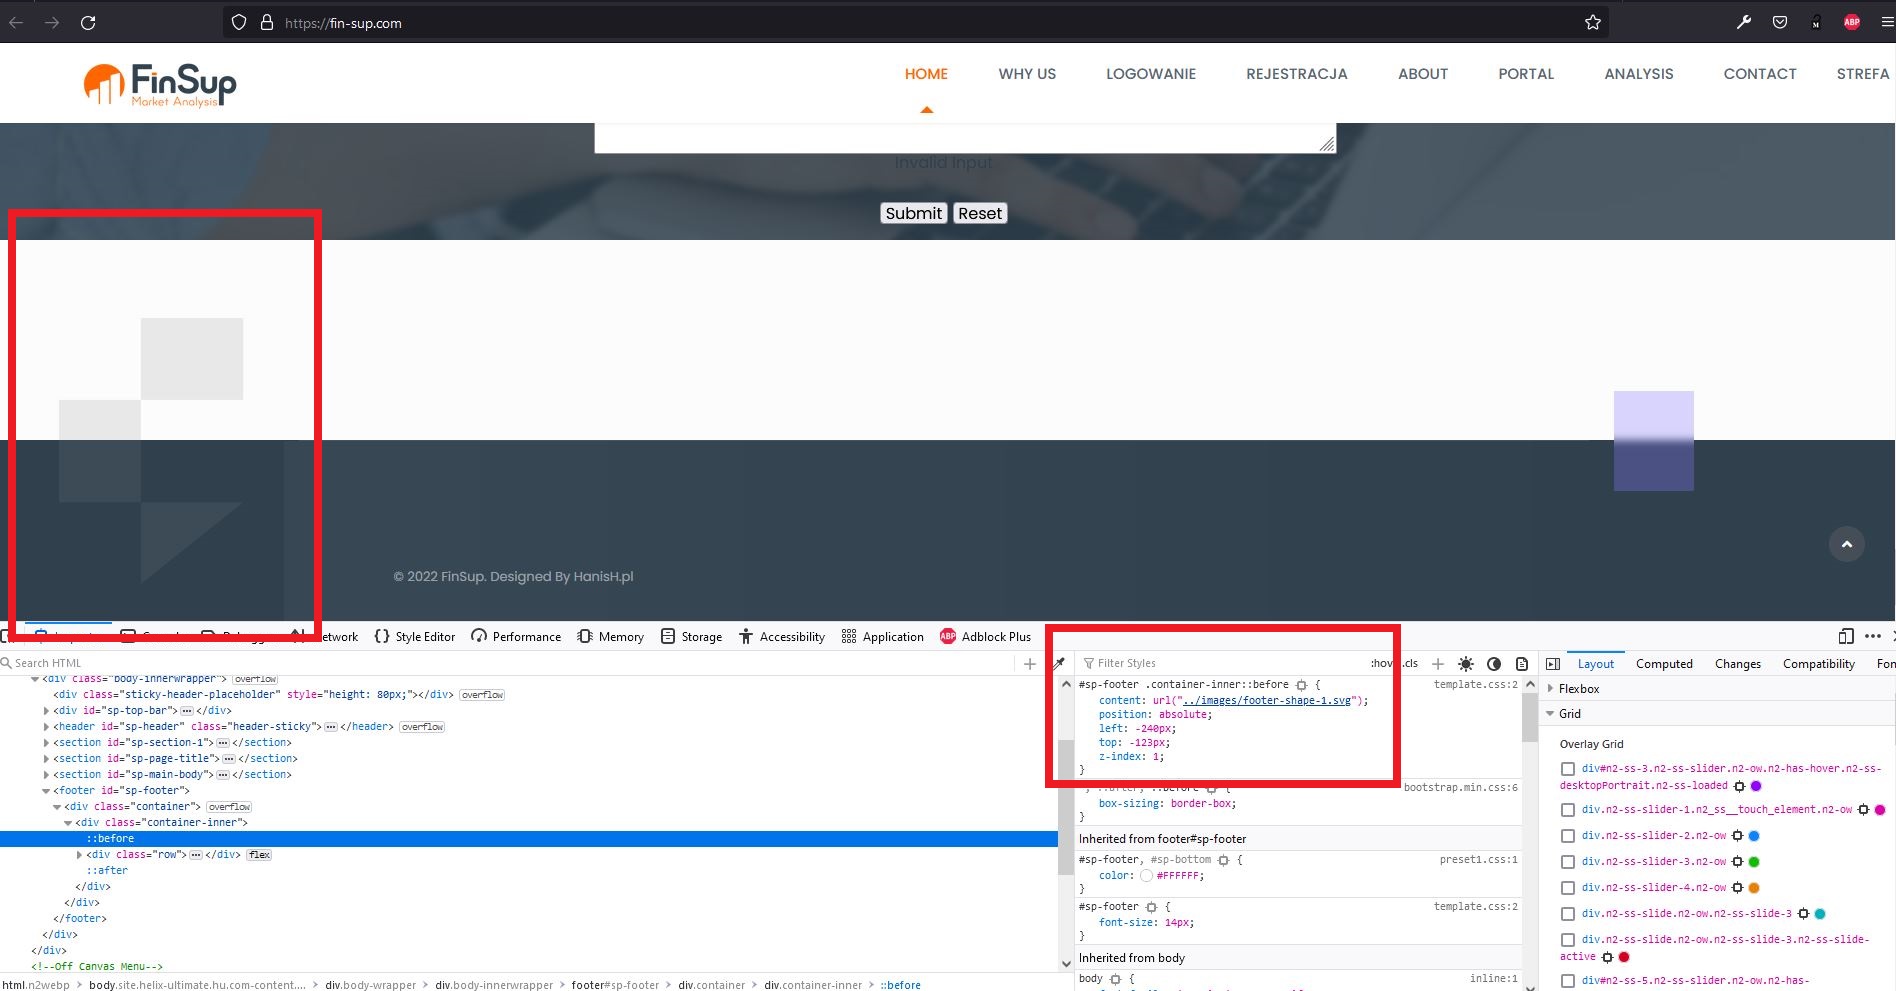Toggle light color scheme simulation (sun icon)
The width and height of the screenshot is (1896, 991).
[1466, 664]
